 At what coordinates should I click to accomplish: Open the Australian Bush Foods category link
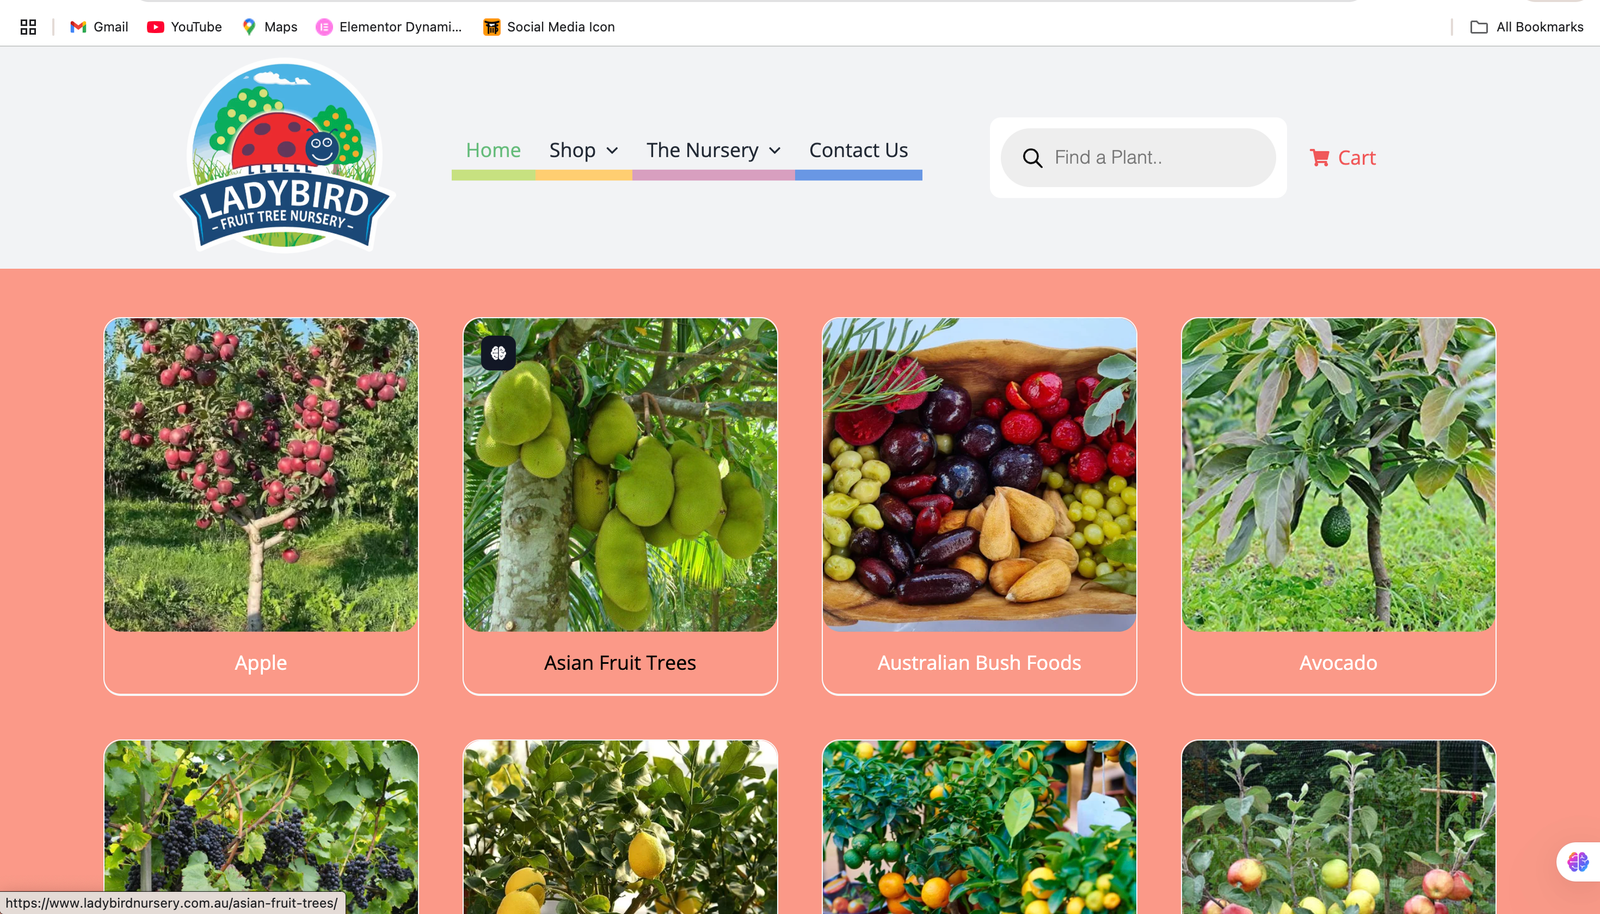click(x=979, y=663)
